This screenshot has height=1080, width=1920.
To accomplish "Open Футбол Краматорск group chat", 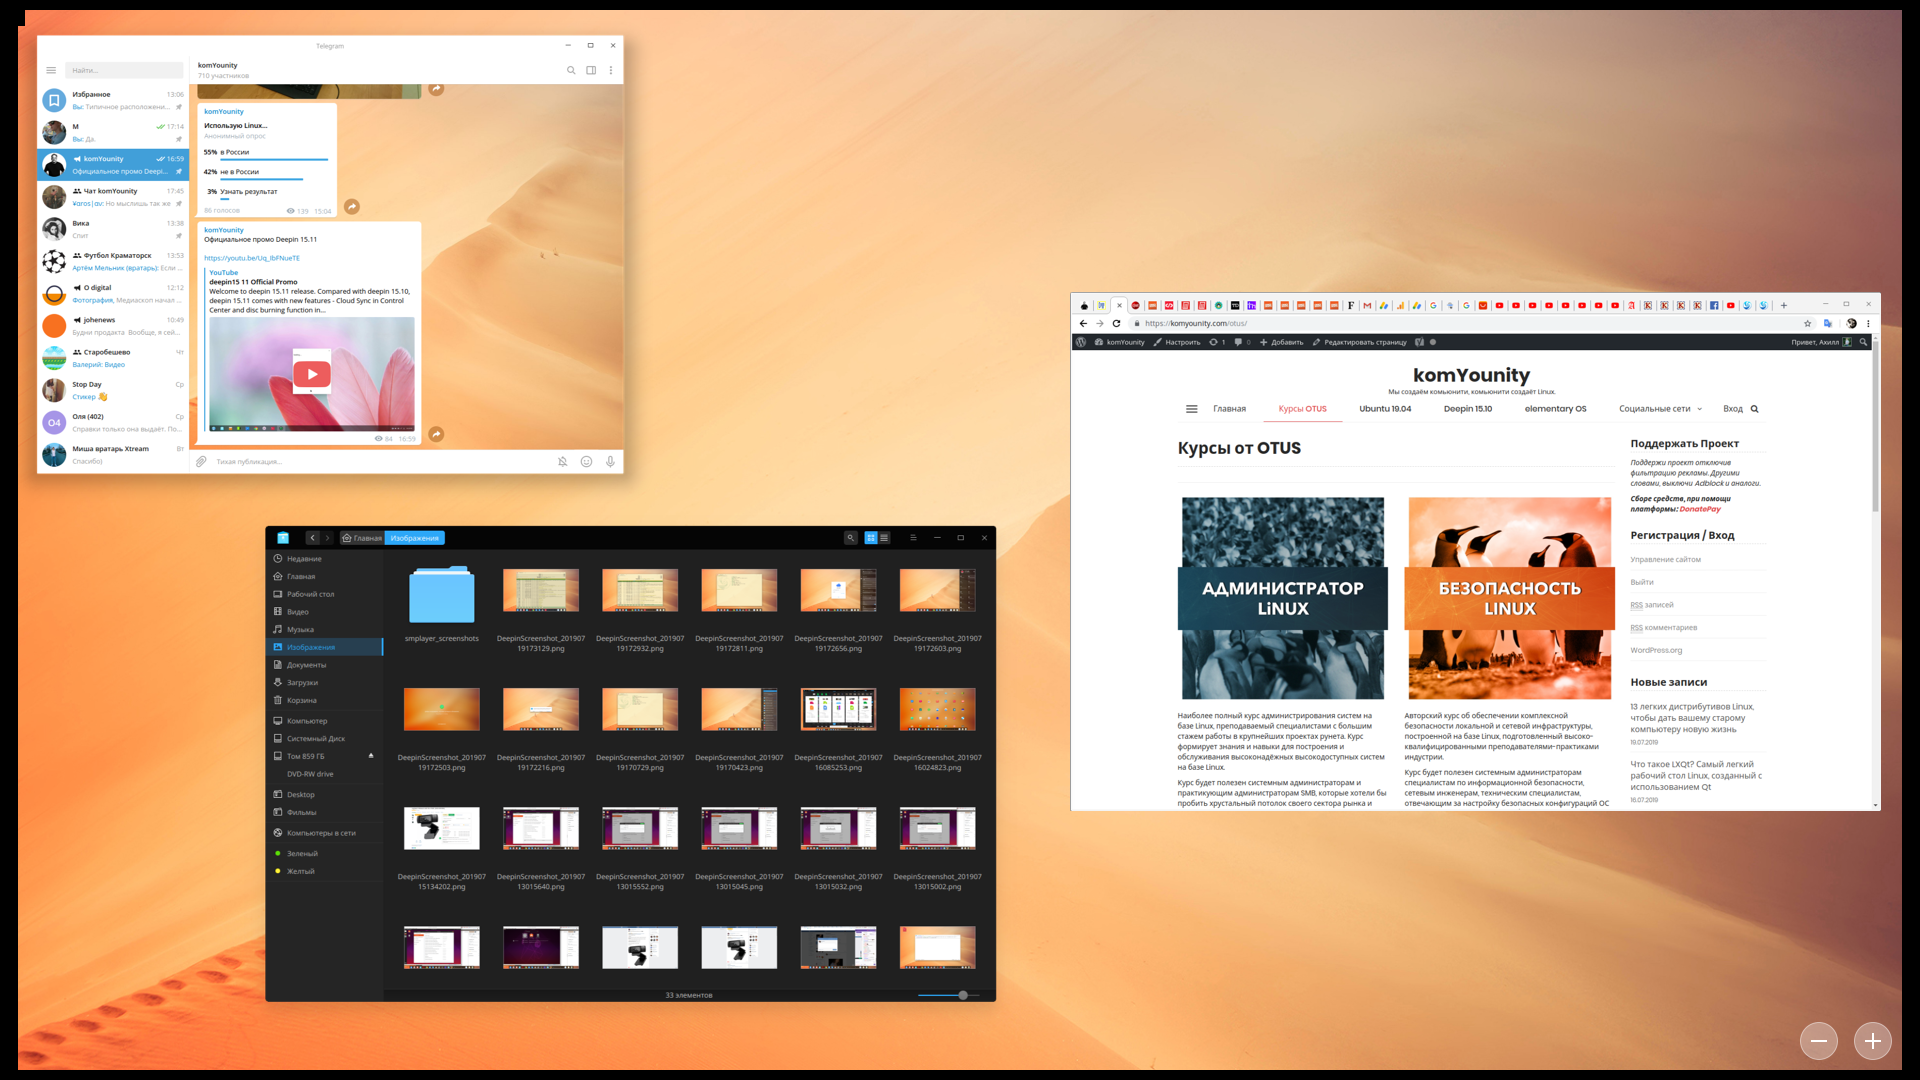I will [x=113, y=261].
